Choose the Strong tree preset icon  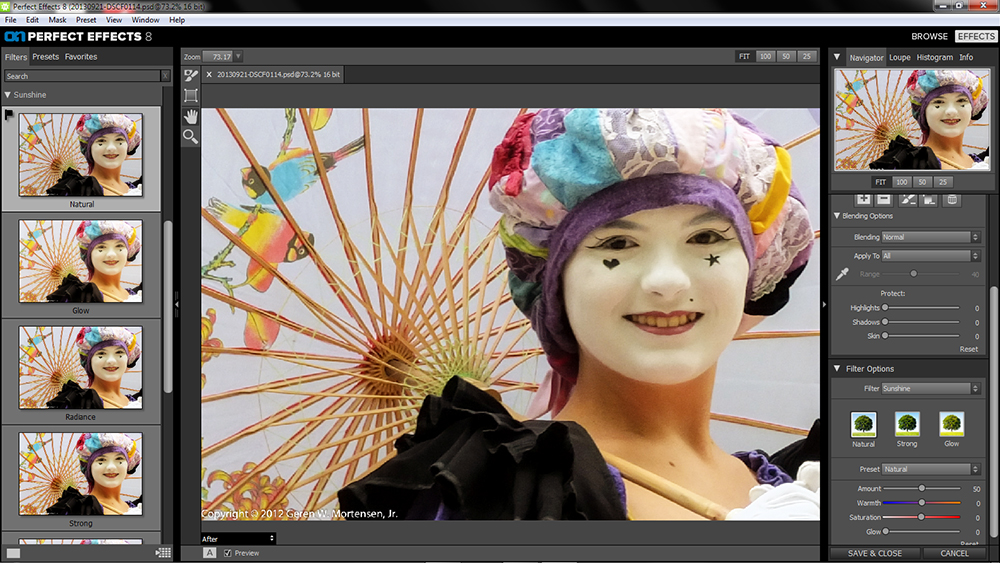(x=908, y=424)
